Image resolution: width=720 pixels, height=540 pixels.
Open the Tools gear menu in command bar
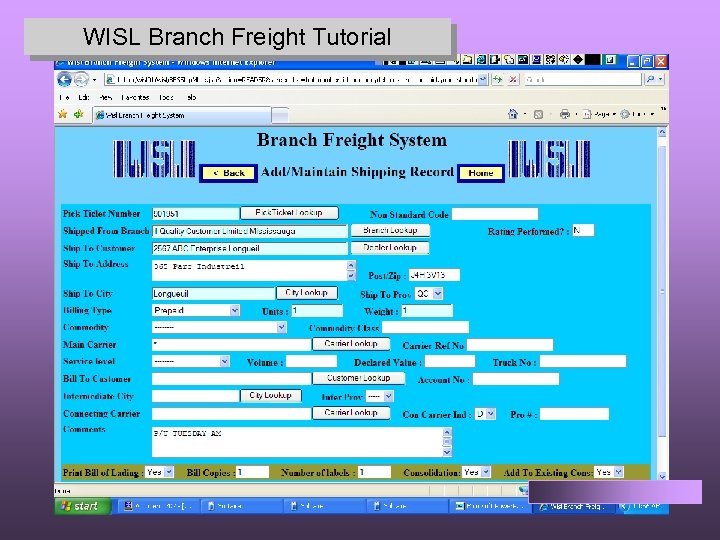click(636, 114)
